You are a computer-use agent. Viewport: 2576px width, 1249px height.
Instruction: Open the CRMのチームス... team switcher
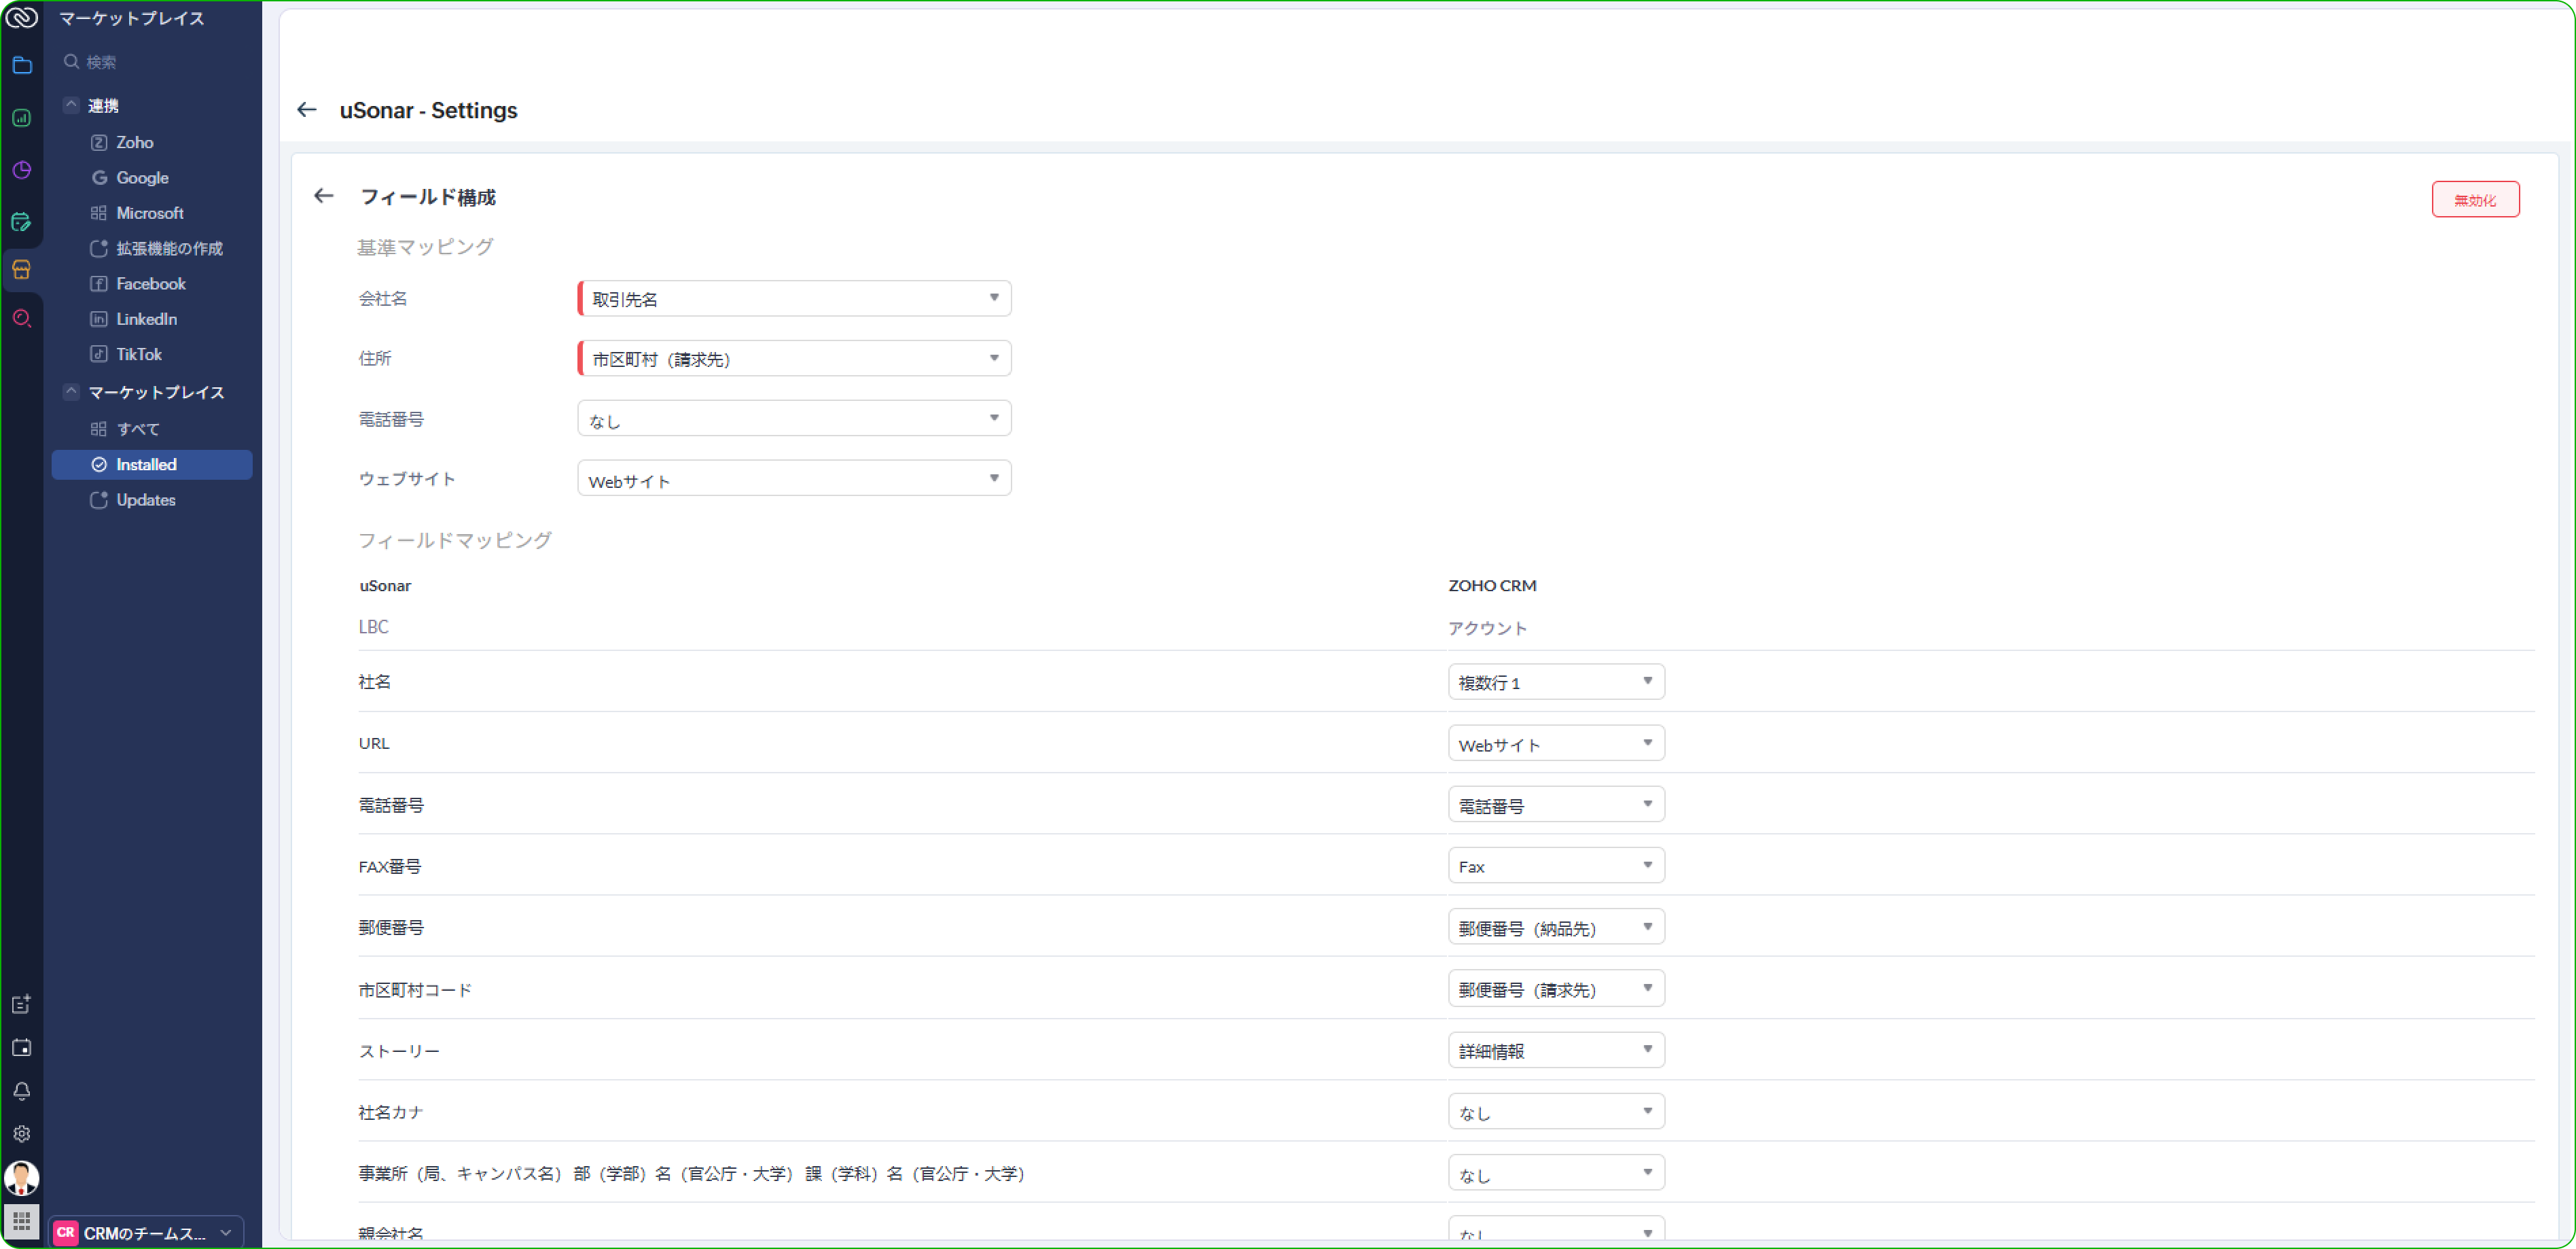[x=146, y=1233]
